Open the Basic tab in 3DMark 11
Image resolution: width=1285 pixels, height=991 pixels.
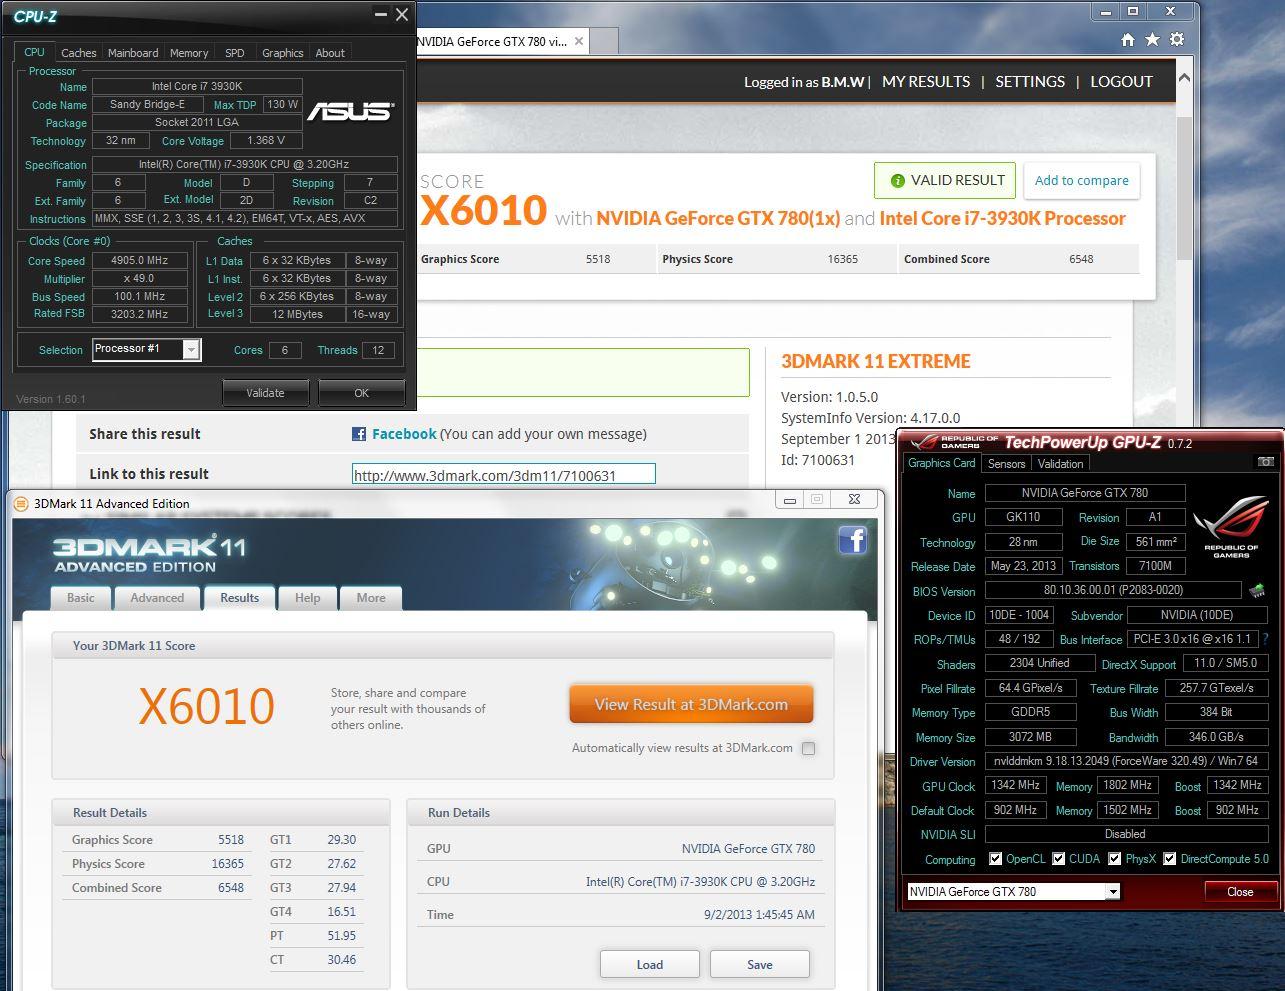(81, 598)
